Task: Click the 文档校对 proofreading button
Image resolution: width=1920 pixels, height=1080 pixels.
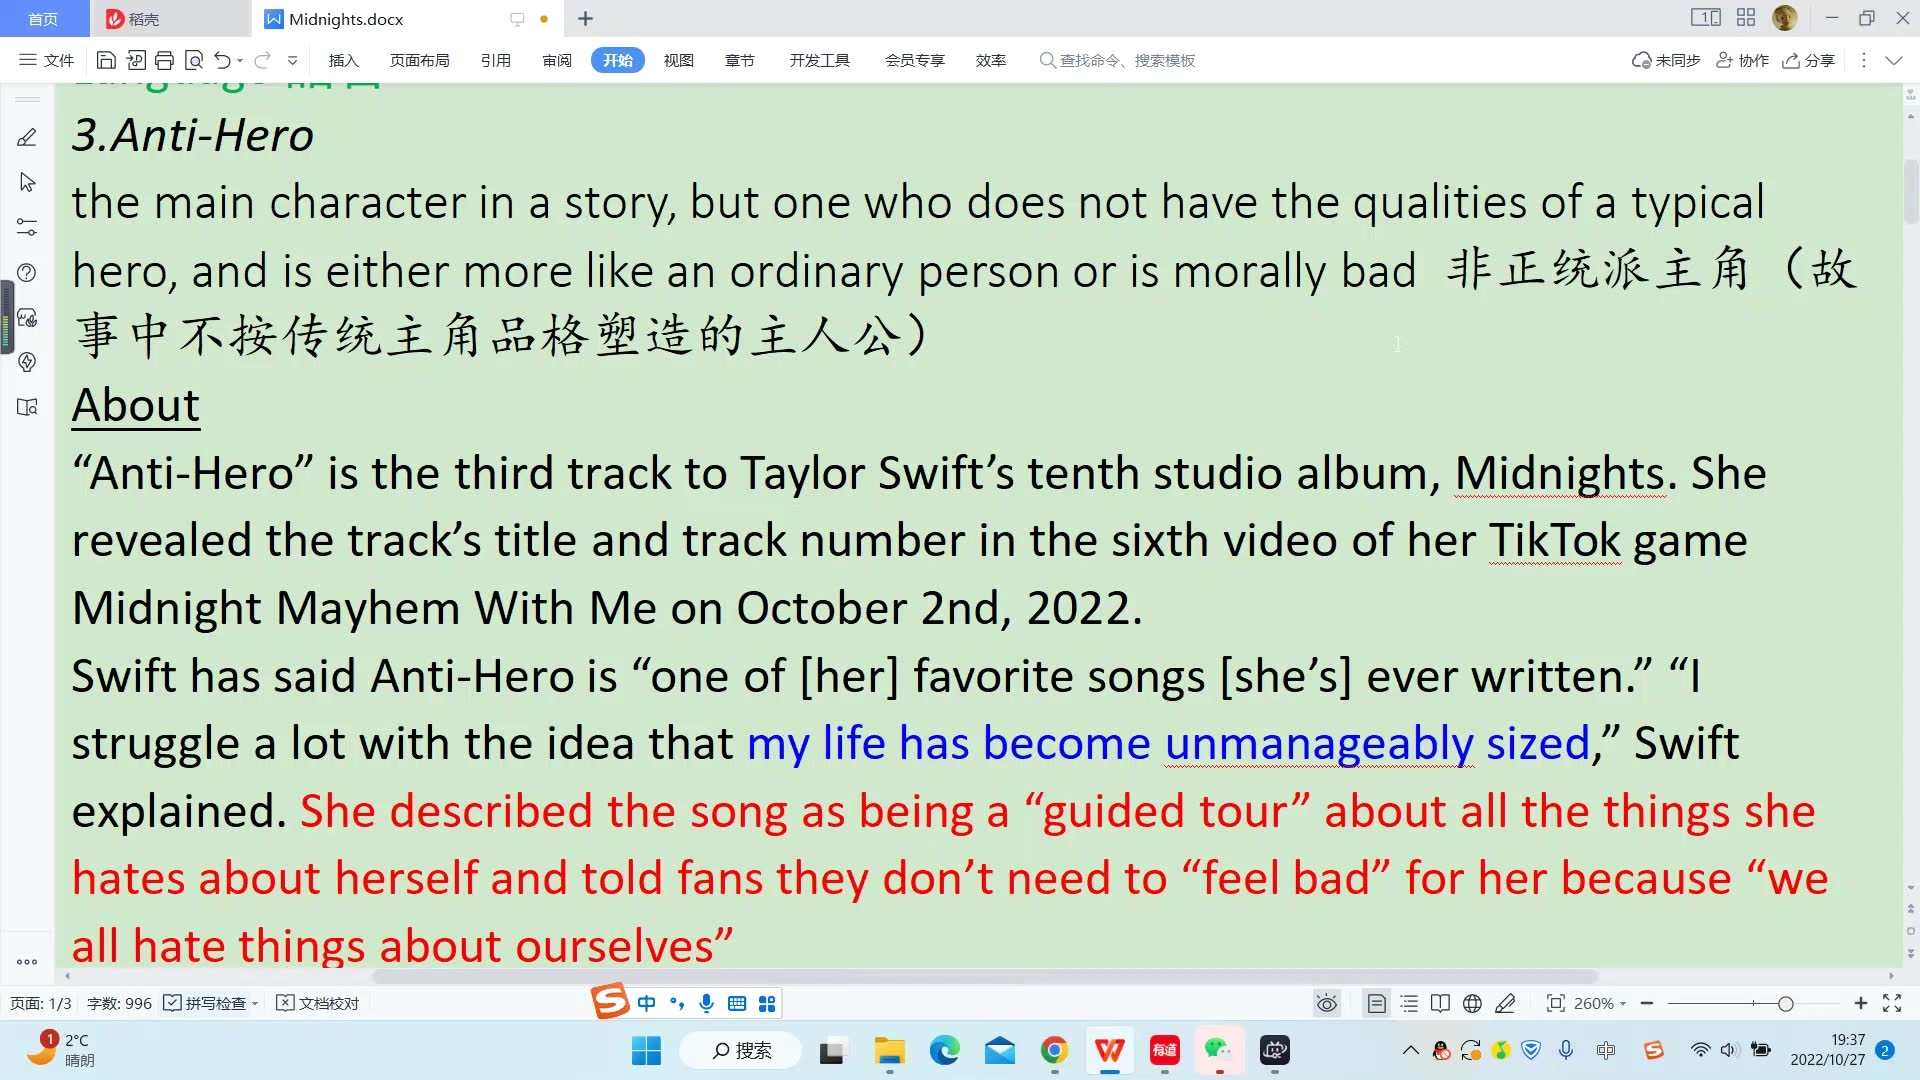Action: (318, 1003)
